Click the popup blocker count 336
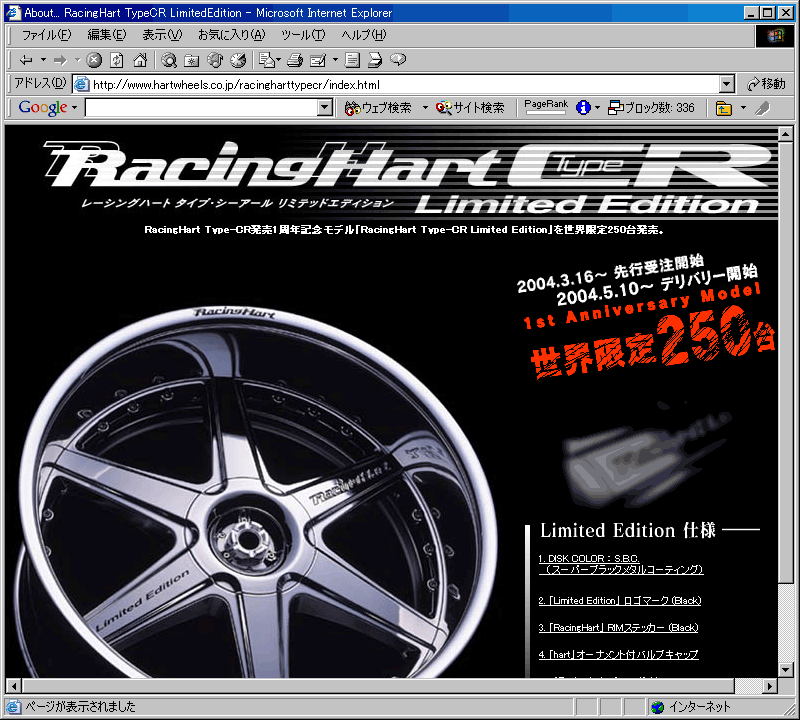Image resolution: width=800 pixels, height=720 pixels. coord(652,108)
